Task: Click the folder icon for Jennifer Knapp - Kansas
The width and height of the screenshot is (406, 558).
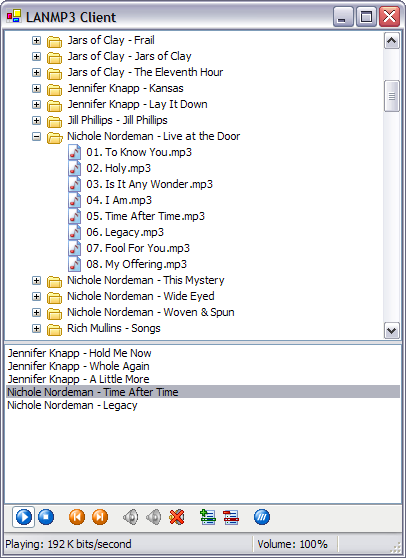Action: [x=54, y=89]
